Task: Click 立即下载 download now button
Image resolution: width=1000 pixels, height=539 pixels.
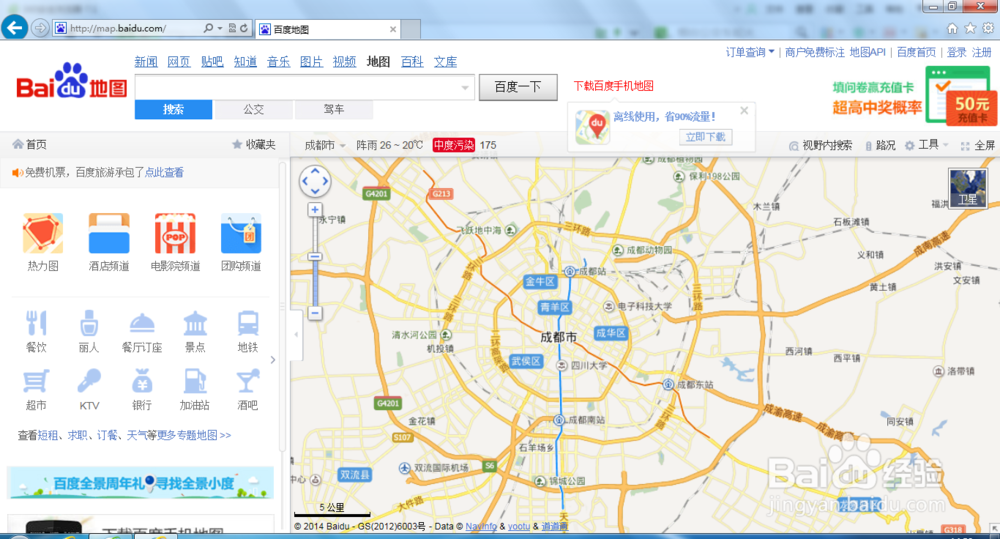Action: [x=705, y=137]
